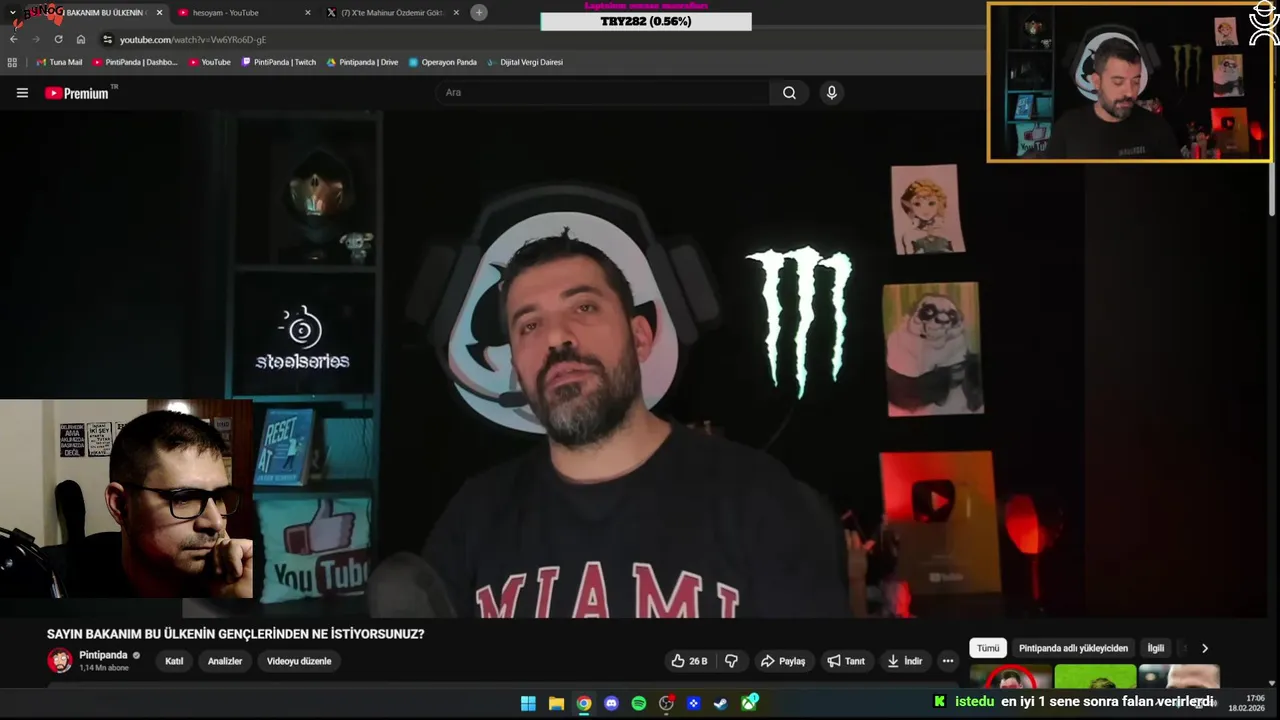Expand the tab search dropdown arrow
The height and width of the screenshot is (720, 1280).
click(13, 12)
